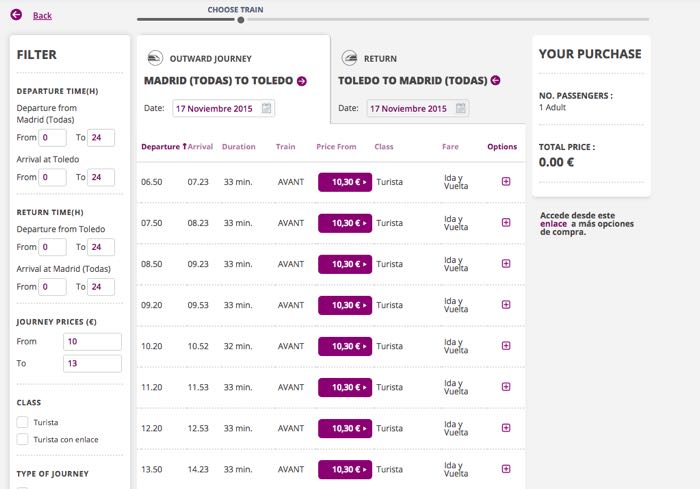This screenshot has height=489, width=700.
Task: Click the outward journey train icon
Action: click(155, 58)
